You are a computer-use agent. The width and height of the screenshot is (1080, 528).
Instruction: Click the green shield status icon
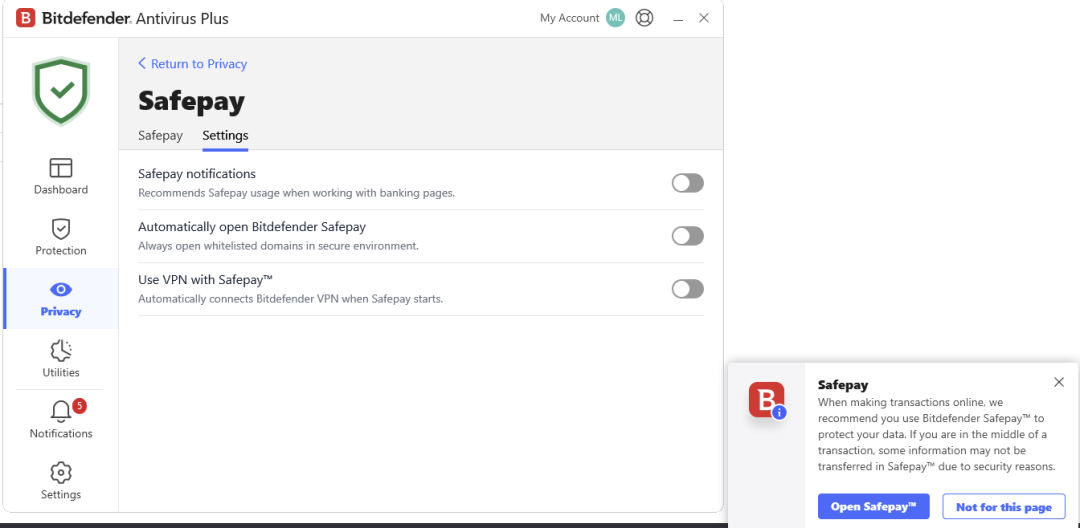(61, 91)
